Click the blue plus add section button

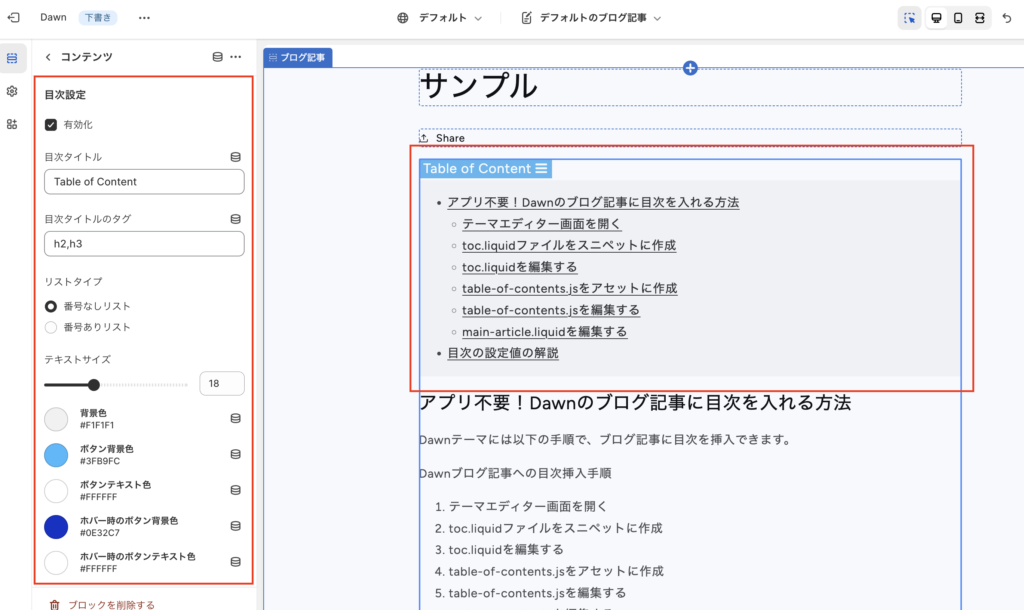click(x=690, y=68)
